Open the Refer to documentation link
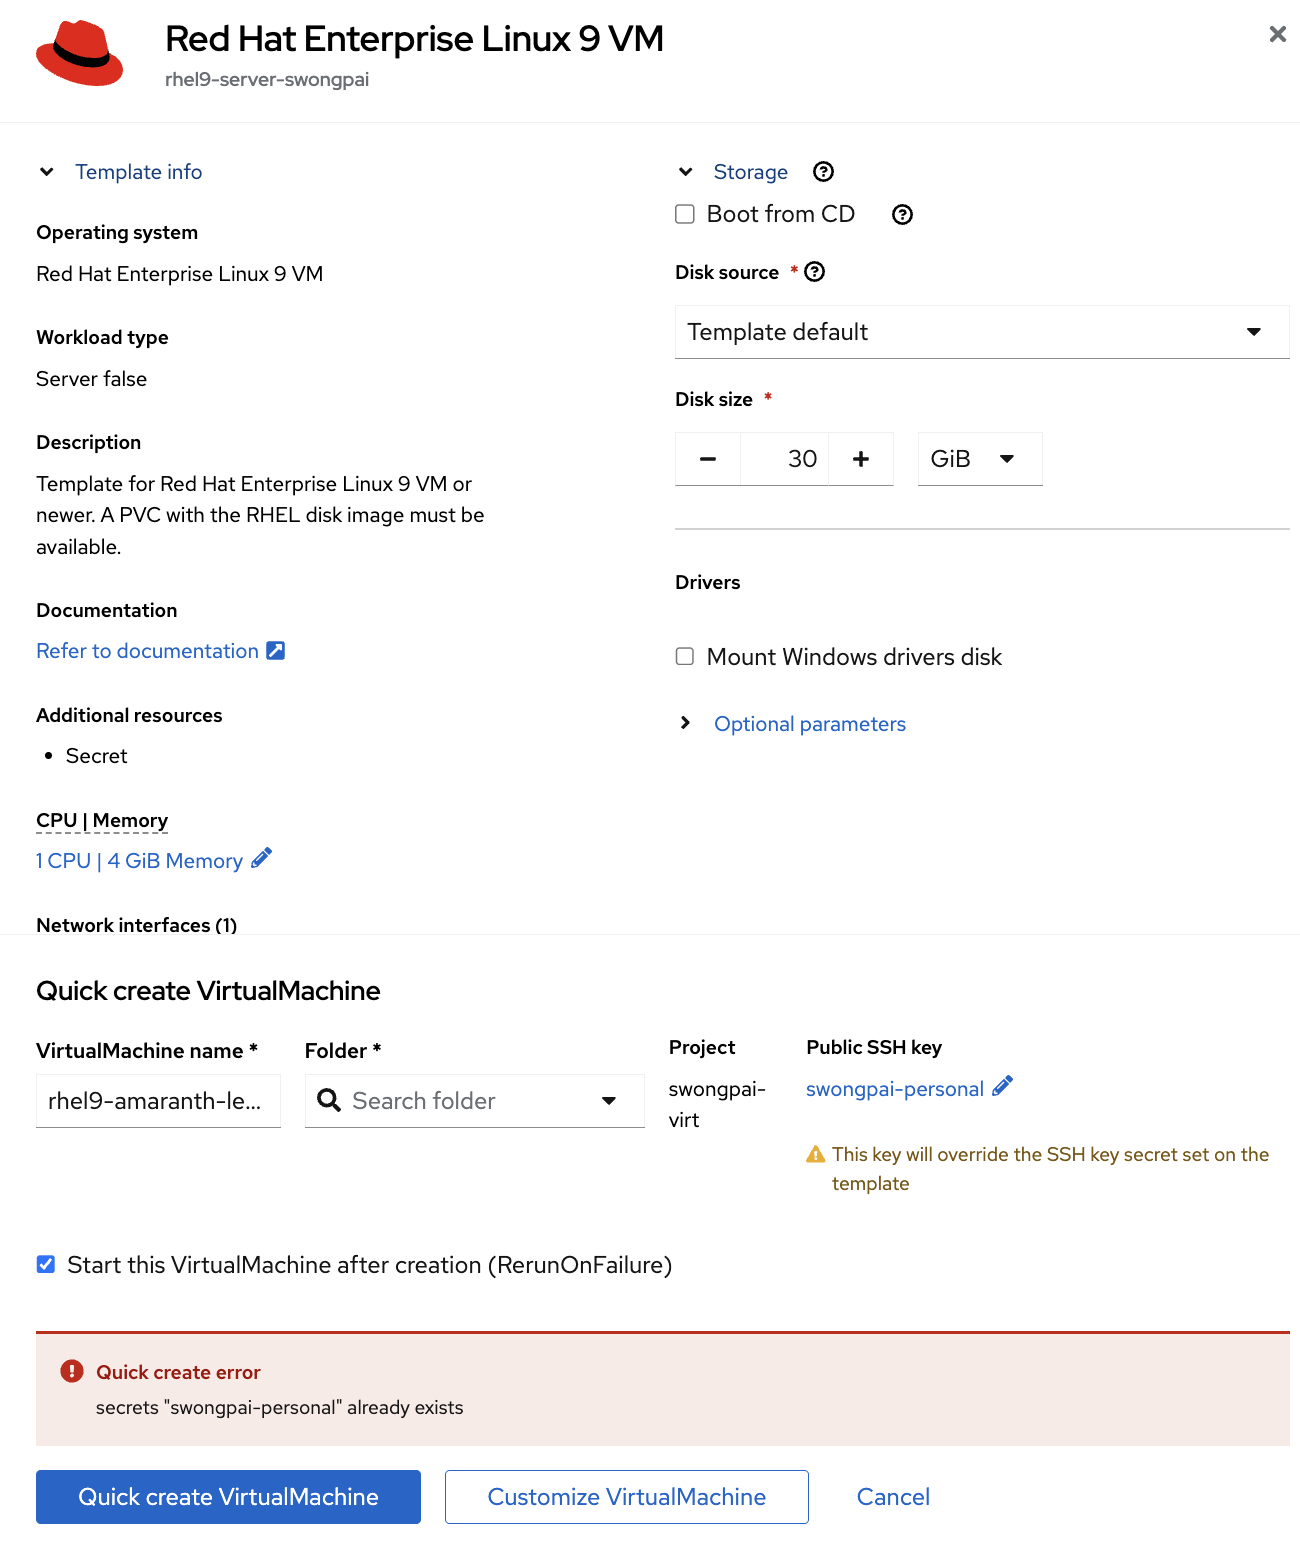1300x1556 pixels. pos(147,651)
